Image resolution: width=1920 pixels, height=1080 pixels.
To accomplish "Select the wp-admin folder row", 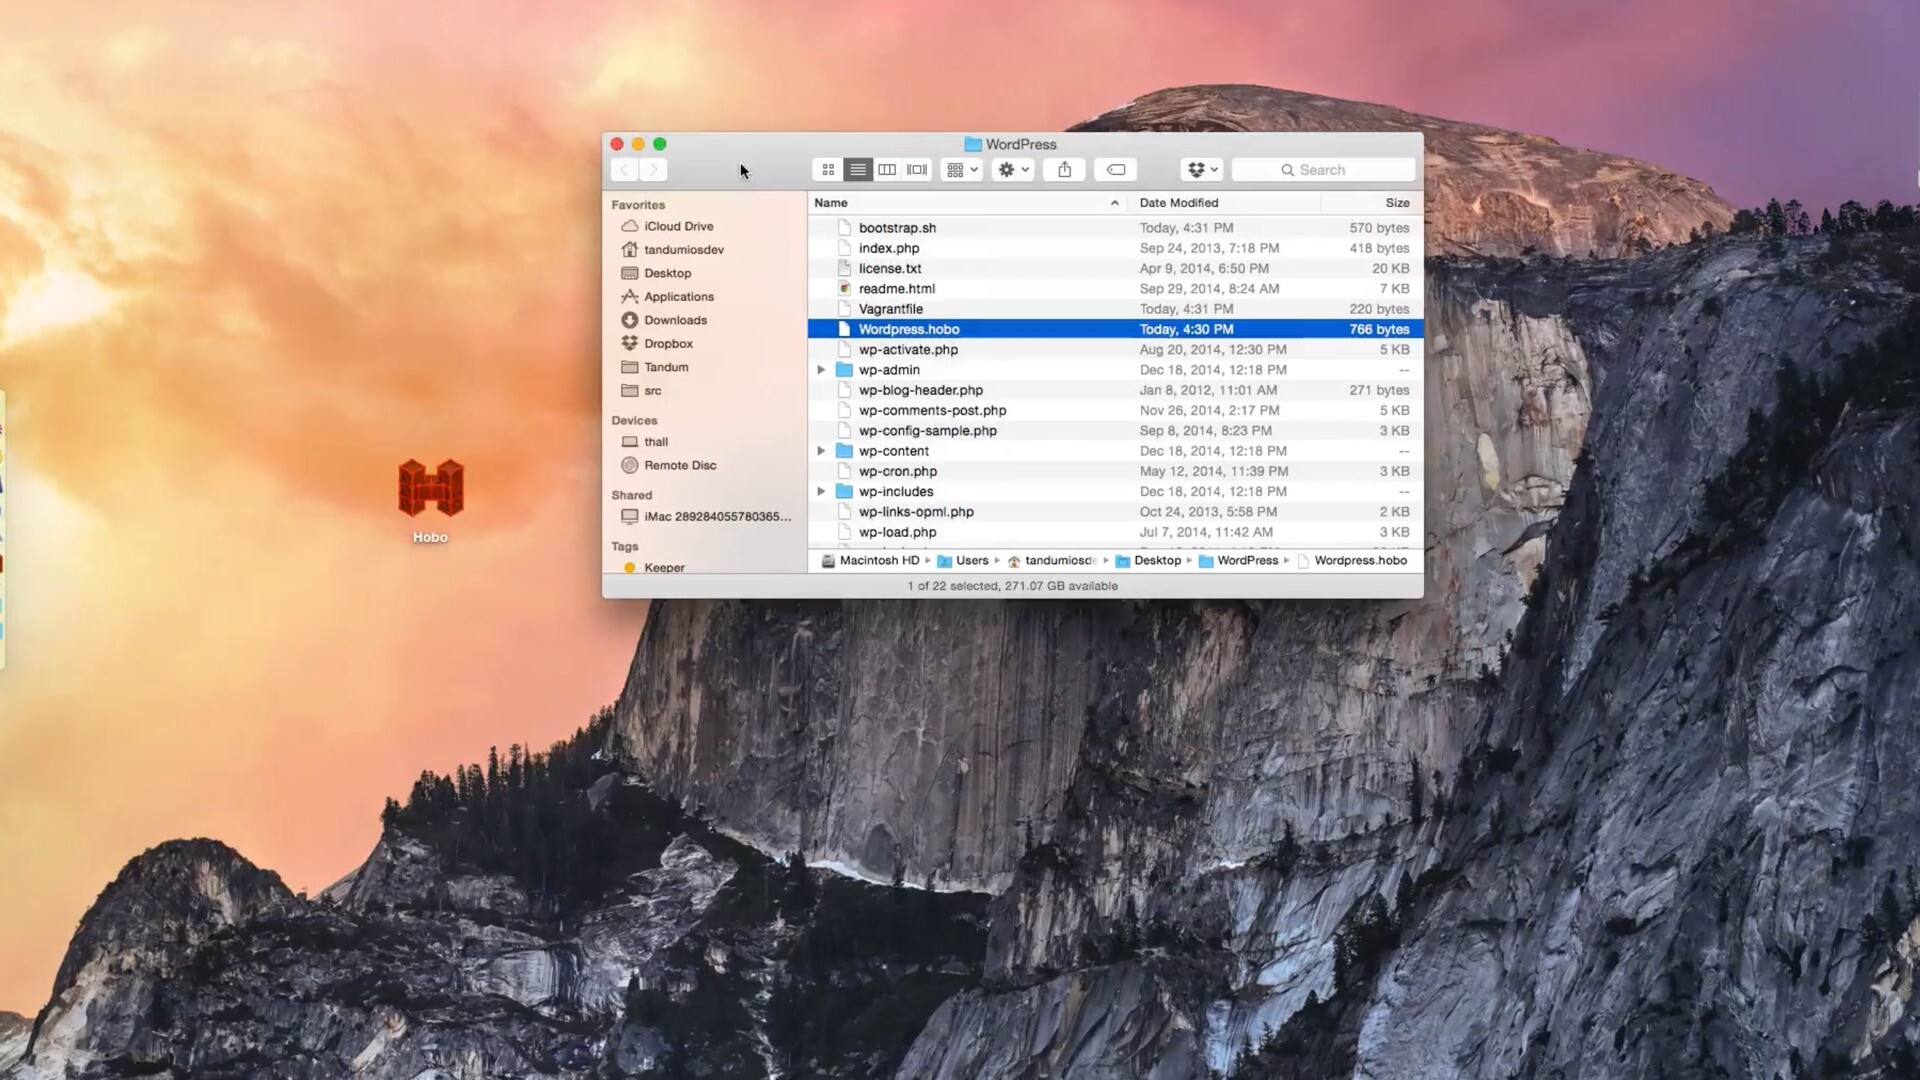I will tap(1115, 370).
